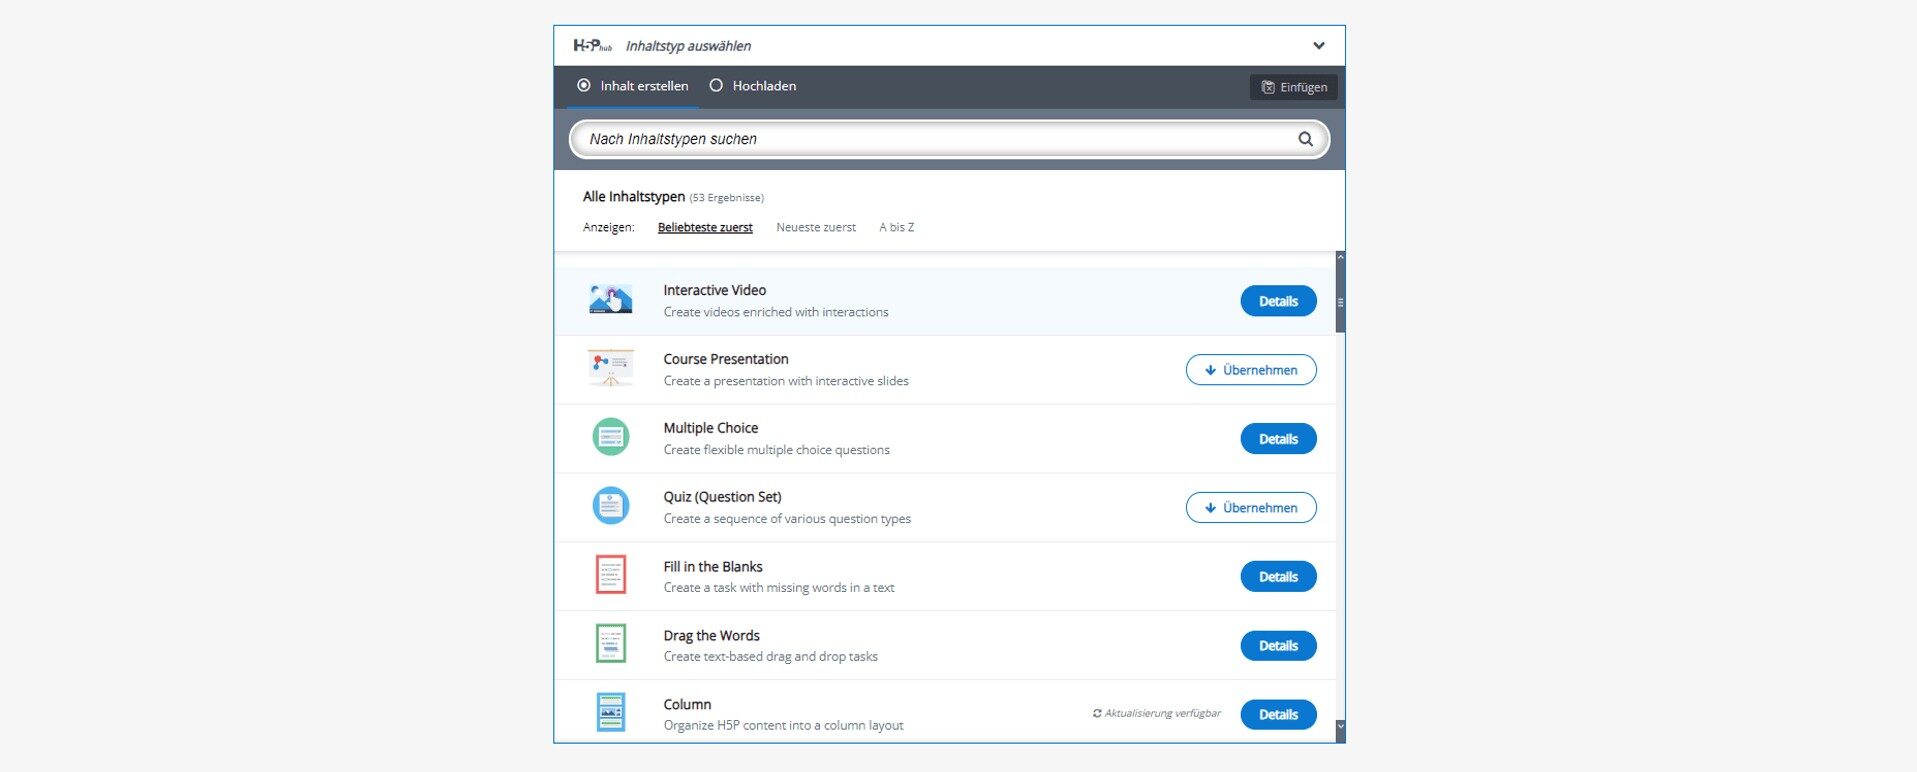The height and width of the screenshot is (772, 1917).
Task: Click the Quiz (Question Set) icon
Action: (x=610, y=506)
